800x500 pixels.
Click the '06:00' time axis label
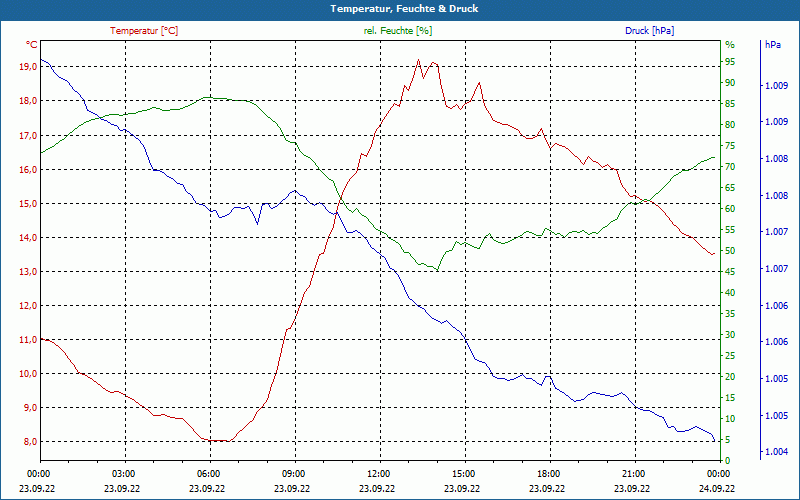click(x=208, y=474)
